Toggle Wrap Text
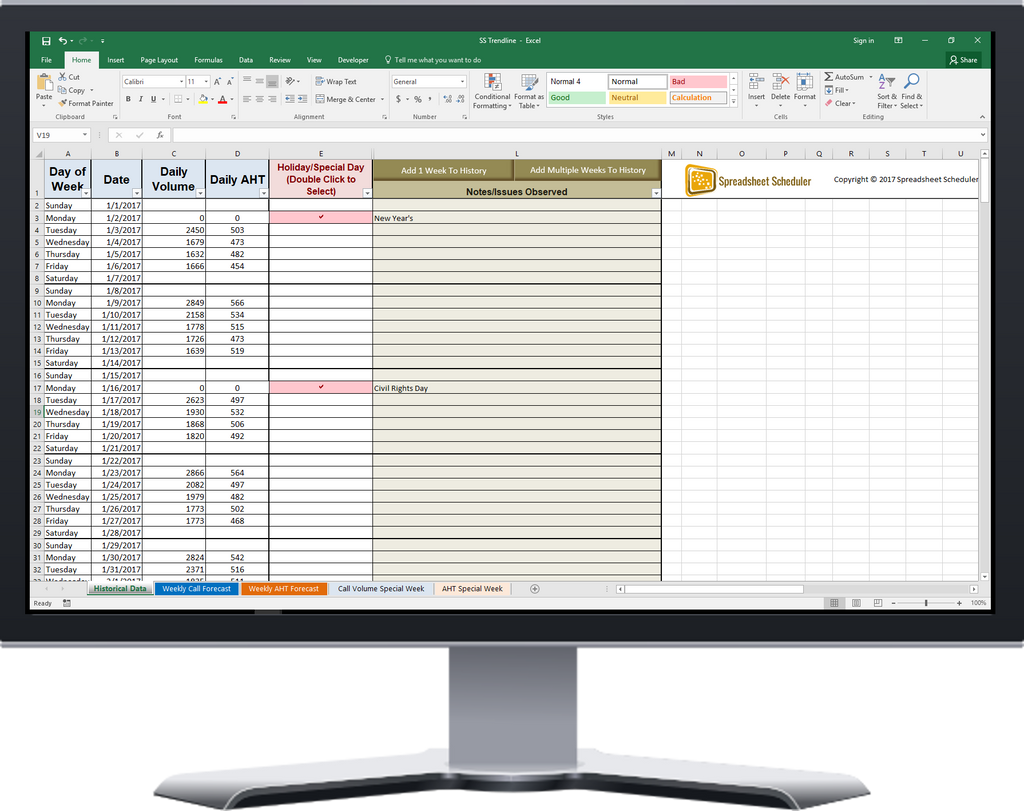Image resolution: width=1024 pixels, height=811 pixels. 336,82
